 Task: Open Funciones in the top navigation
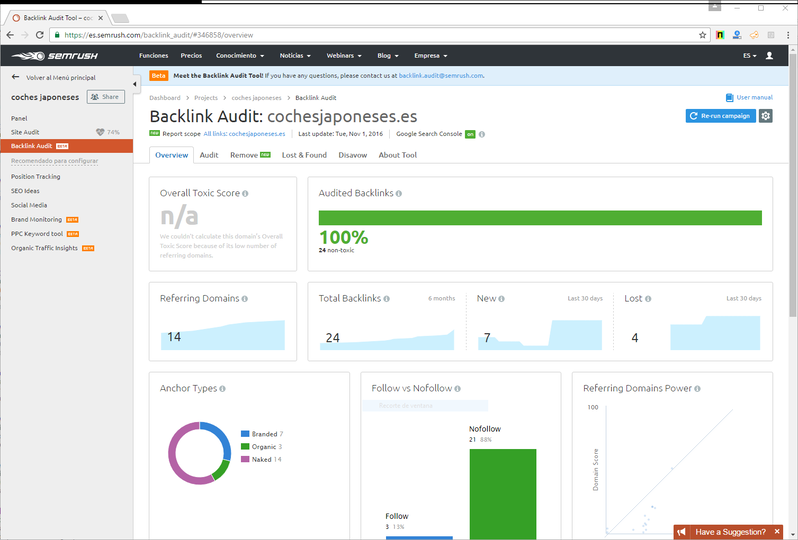pos(154,55)
